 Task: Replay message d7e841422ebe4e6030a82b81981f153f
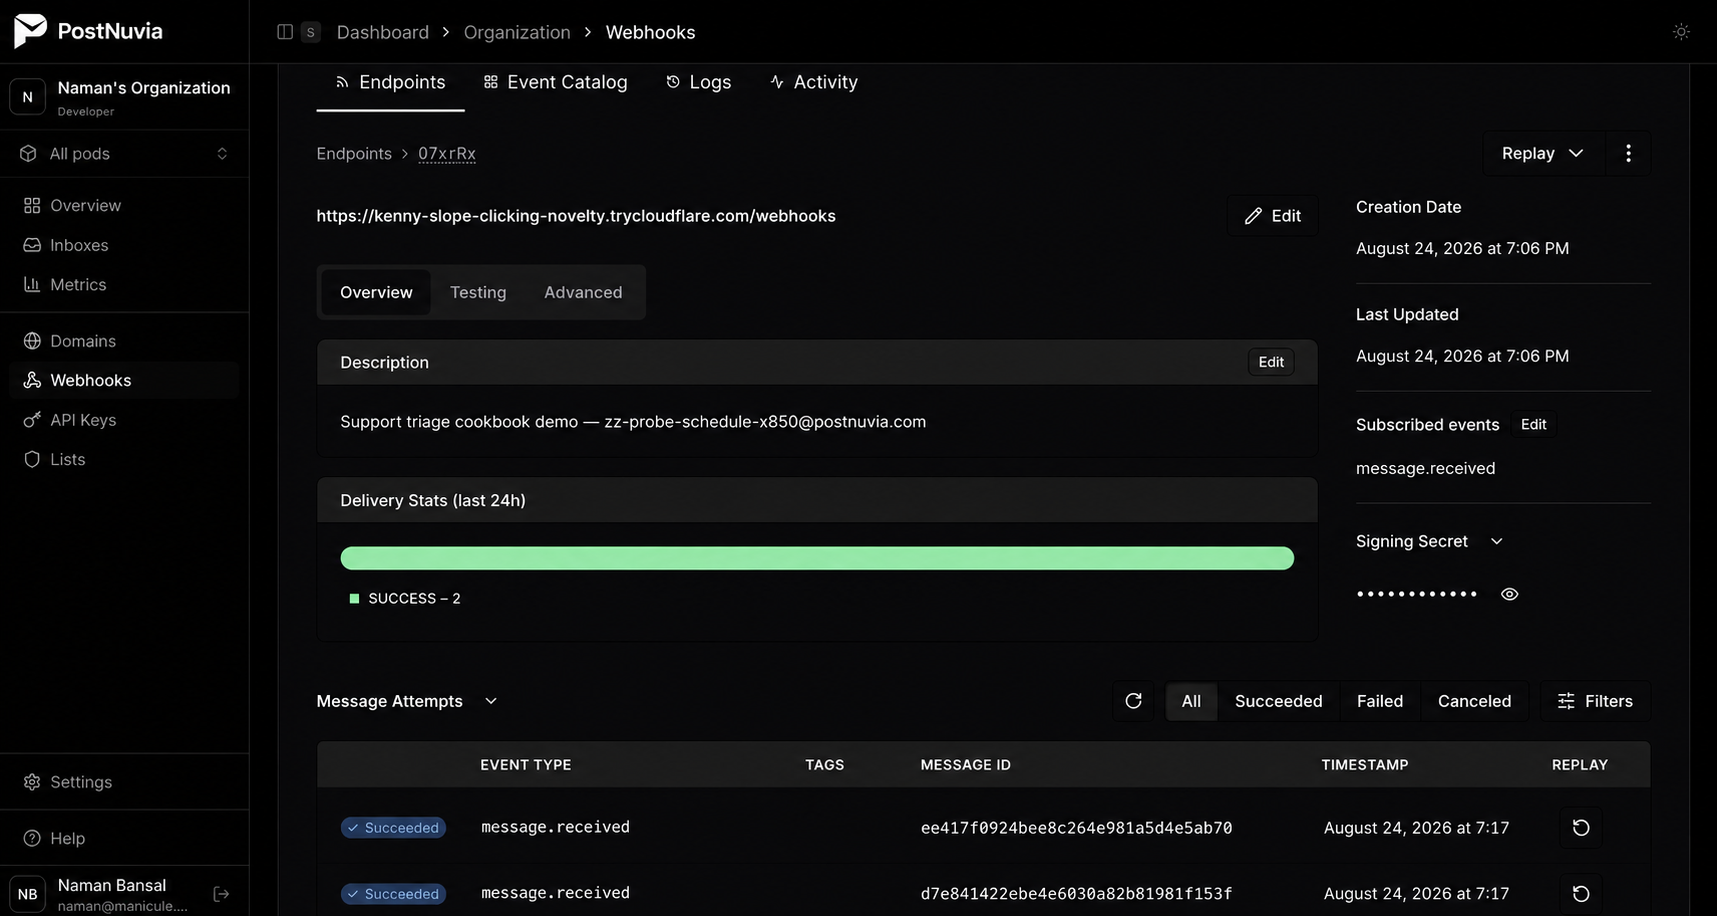coord(1580,894)
